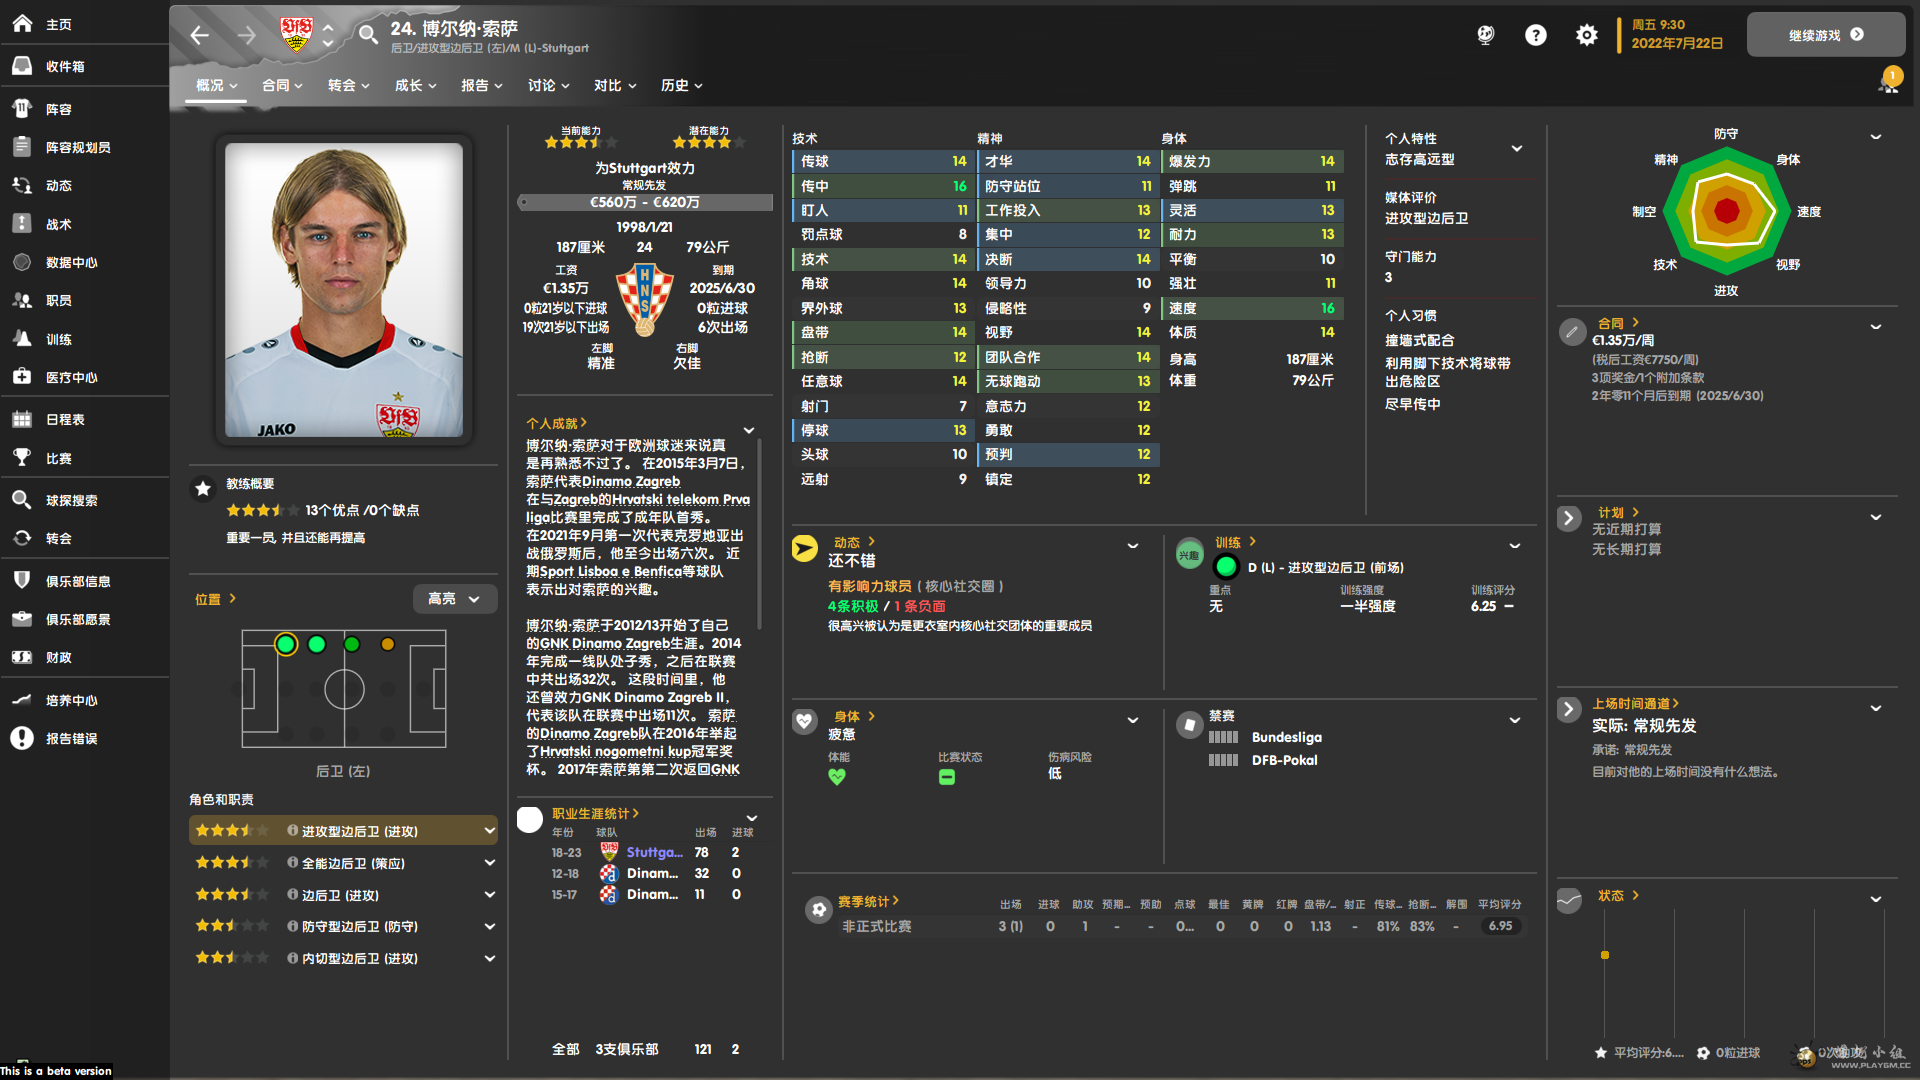Viewport: 1920px width, 1080px height.
Task: Select the second green position dot on pitch
Action: coord(317,645)
